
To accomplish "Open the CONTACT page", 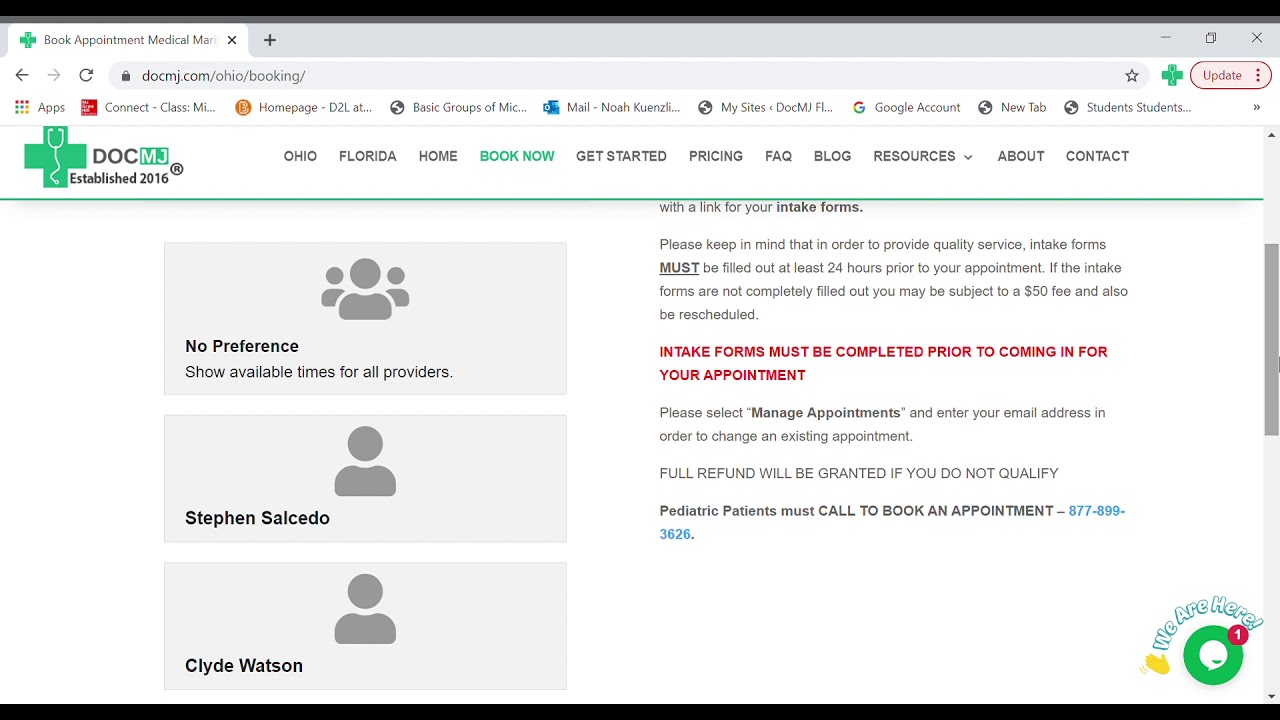I will tap(1097, 156).
